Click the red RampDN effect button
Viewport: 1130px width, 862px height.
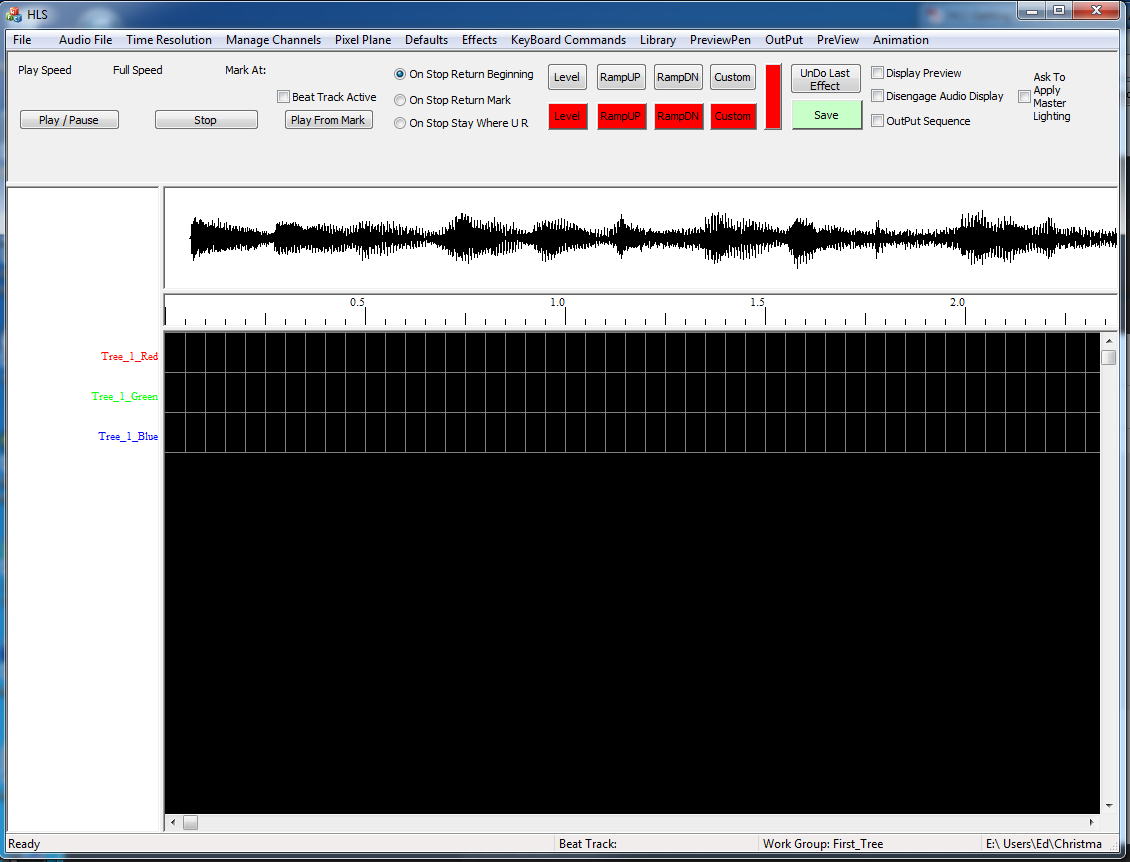(678, 116)
